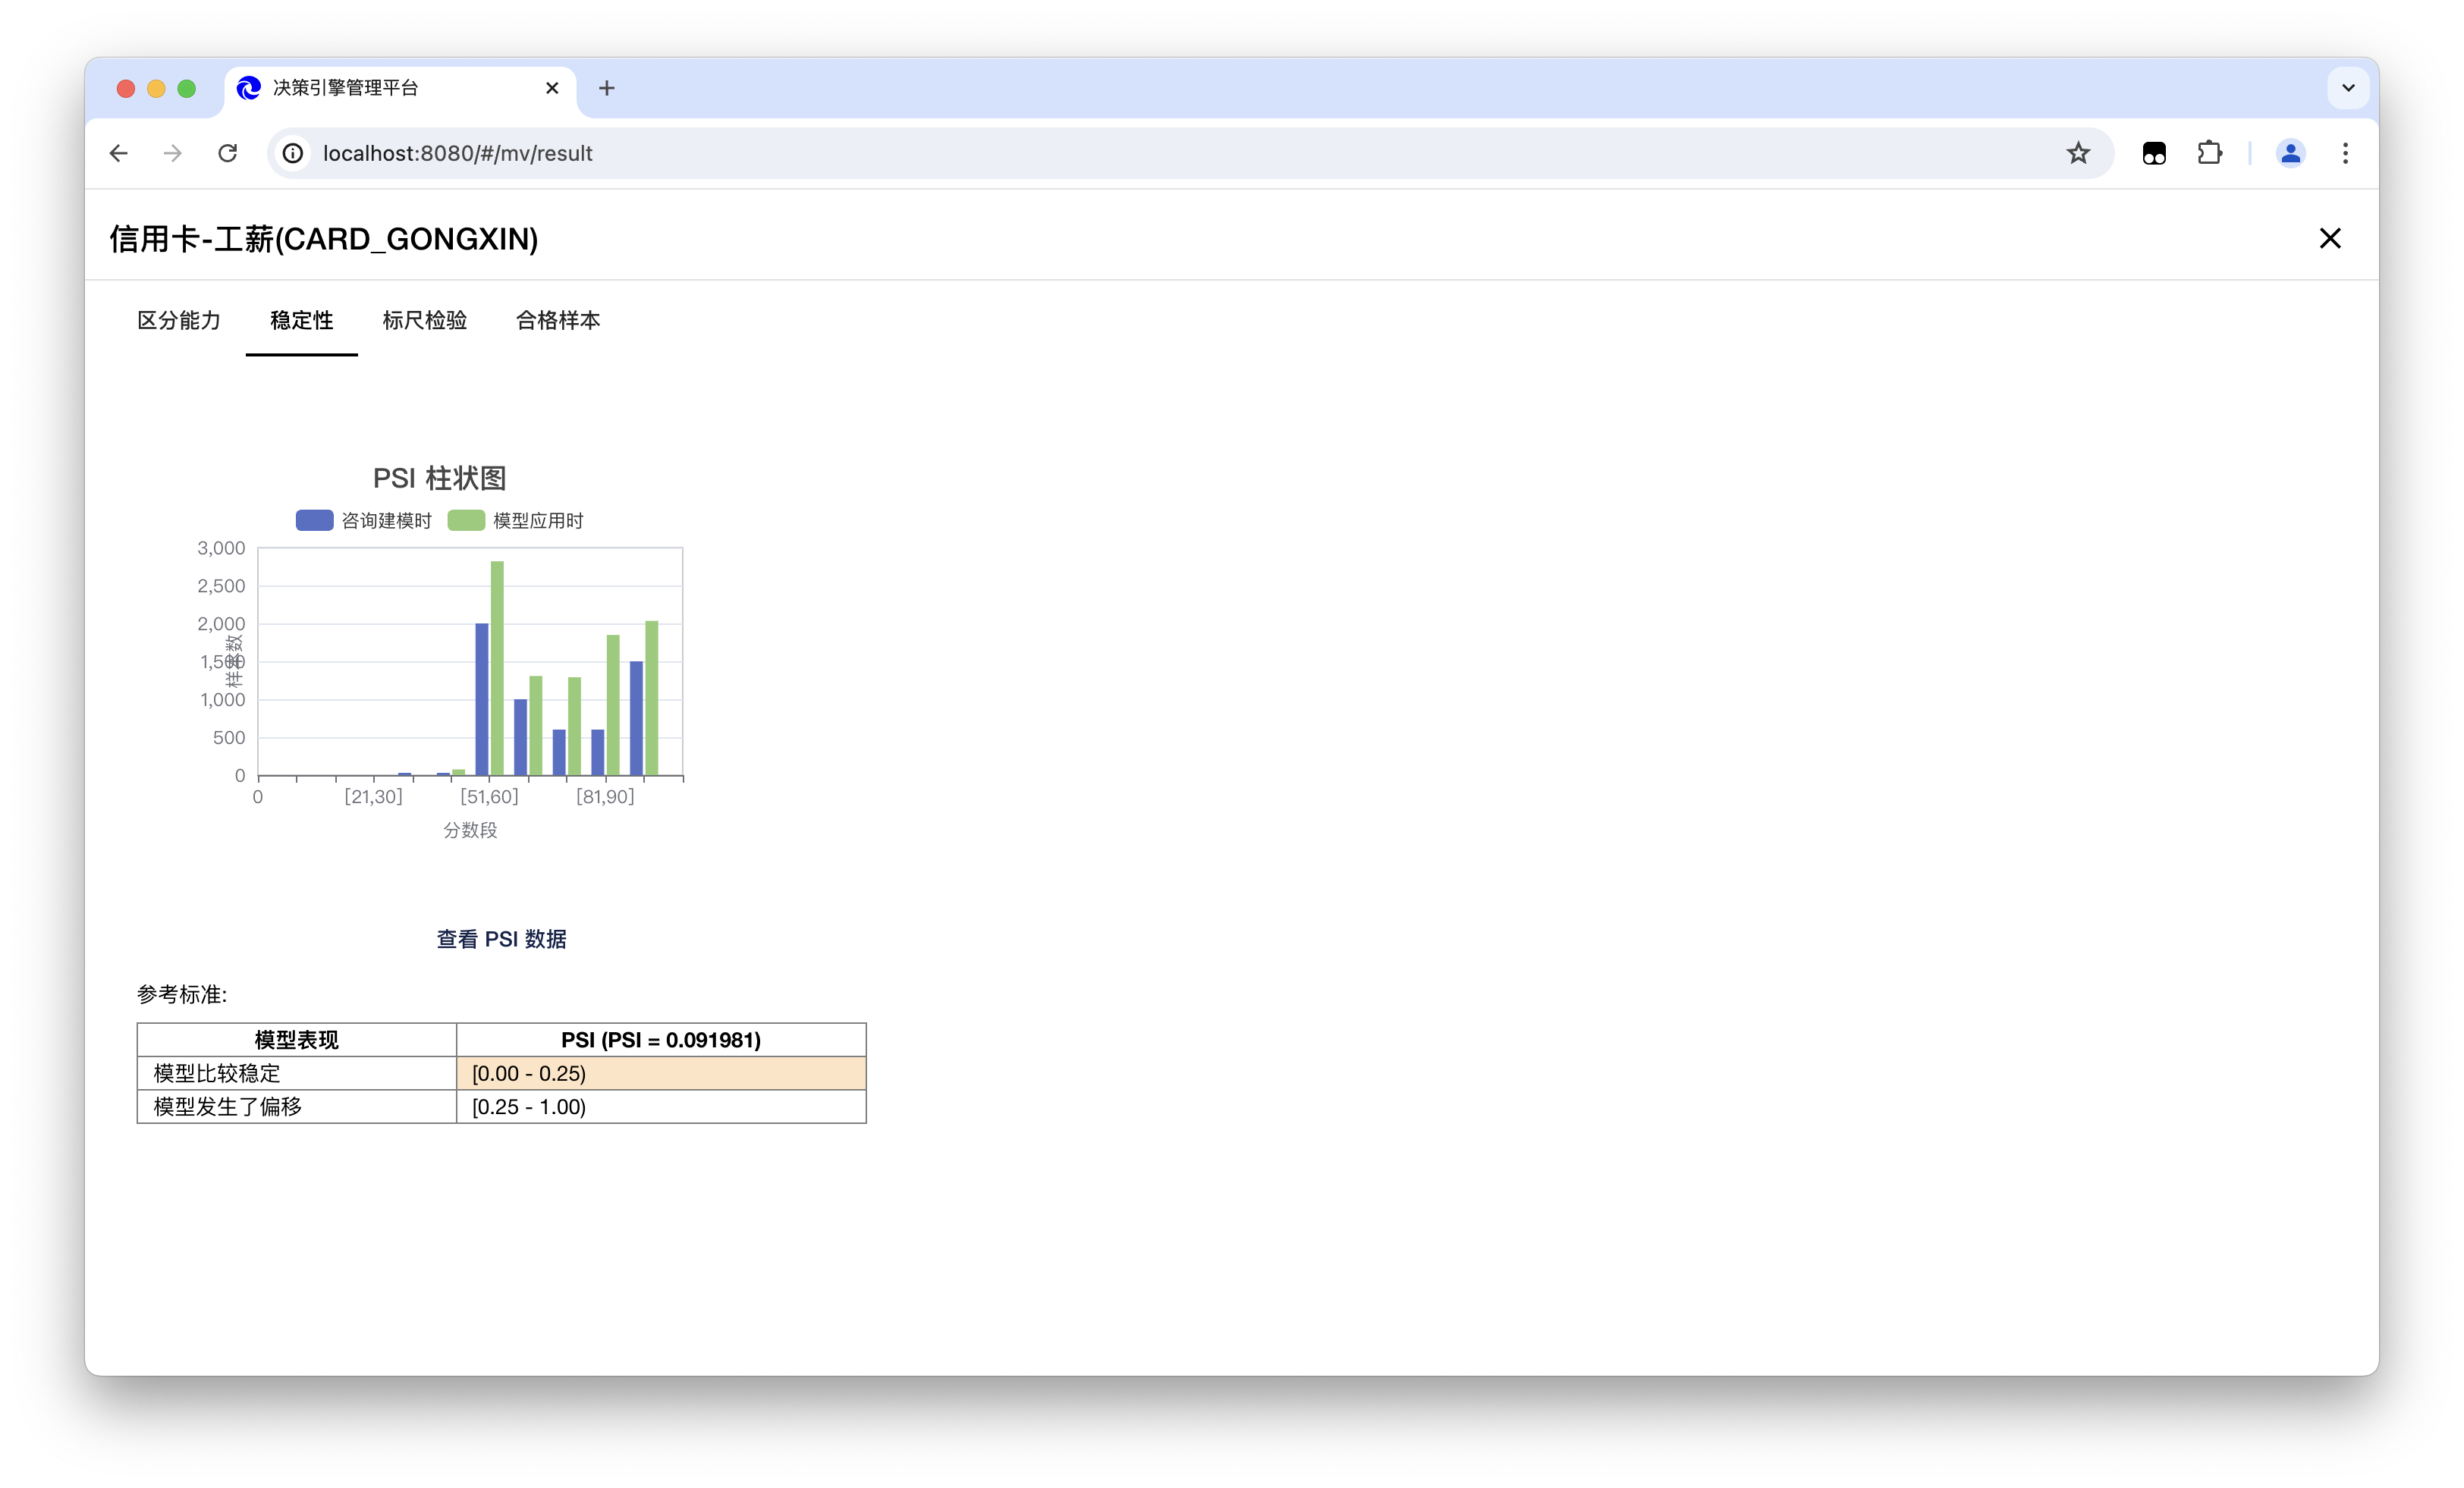Open the Chrome profile avatar
This screenshot has height=1488, width=2464.
point(2290,153)
